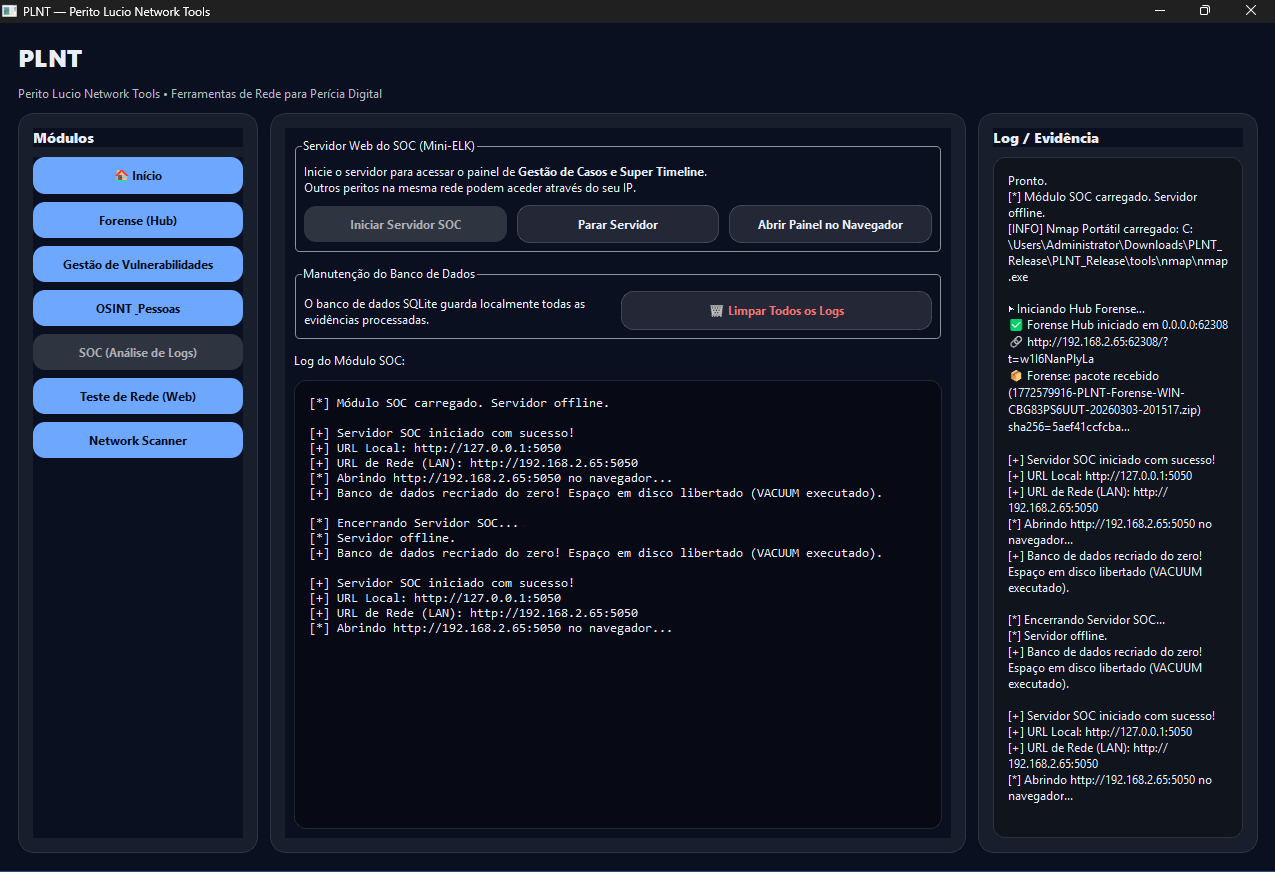This screenshot has height=872, width=1275.
Task: Switch to Gestão de Vulnerabilidades module
Action: [x=138, y=265]
